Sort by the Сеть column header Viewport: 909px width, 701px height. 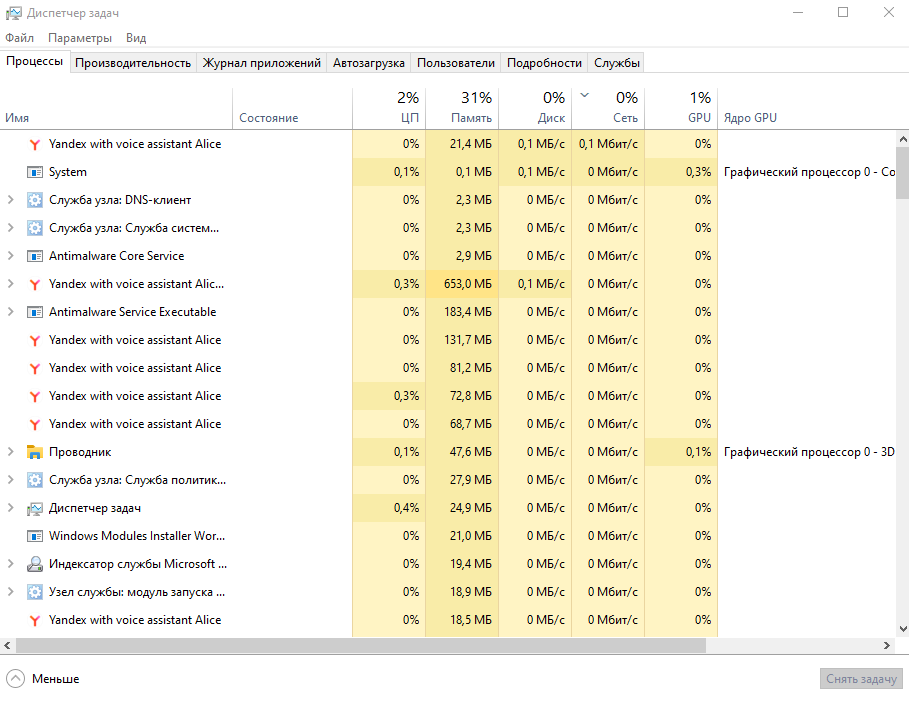point(608,108)
